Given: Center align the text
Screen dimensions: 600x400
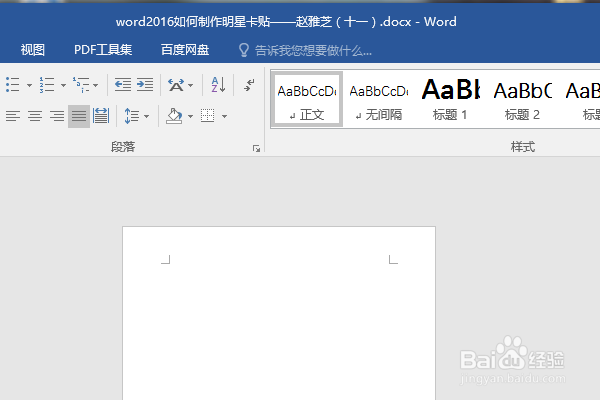Looking at the screenshot, I should pyautogui.click(x=35, y=116).
